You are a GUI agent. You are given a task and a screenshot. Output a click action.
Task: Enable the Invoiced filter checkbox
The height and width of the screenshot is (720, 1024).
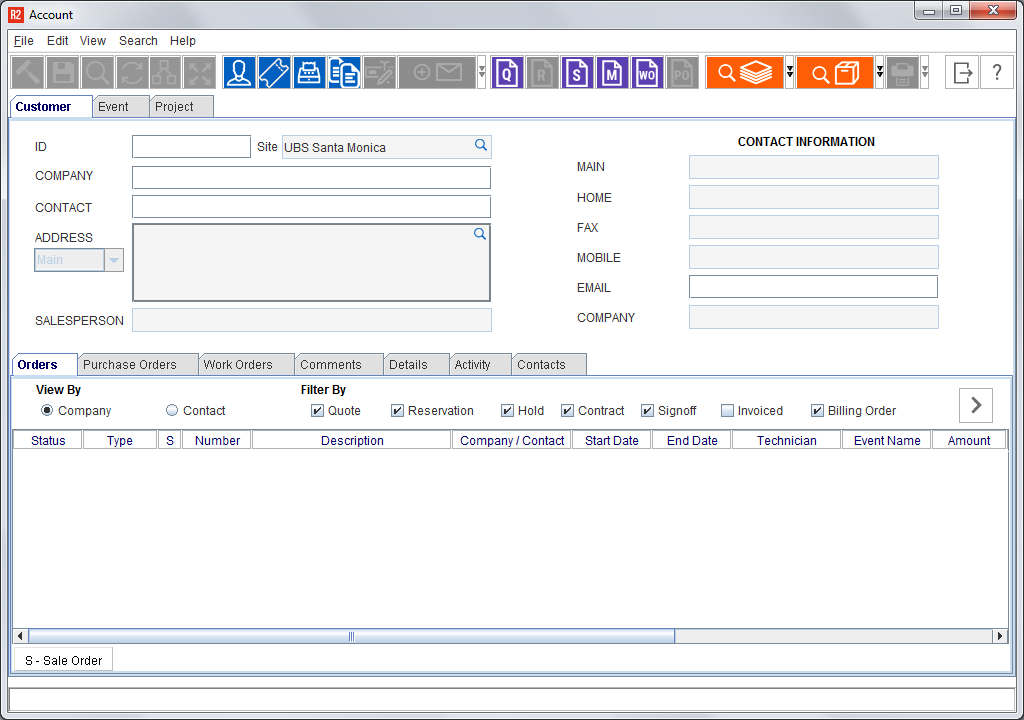tap(727, 411)
